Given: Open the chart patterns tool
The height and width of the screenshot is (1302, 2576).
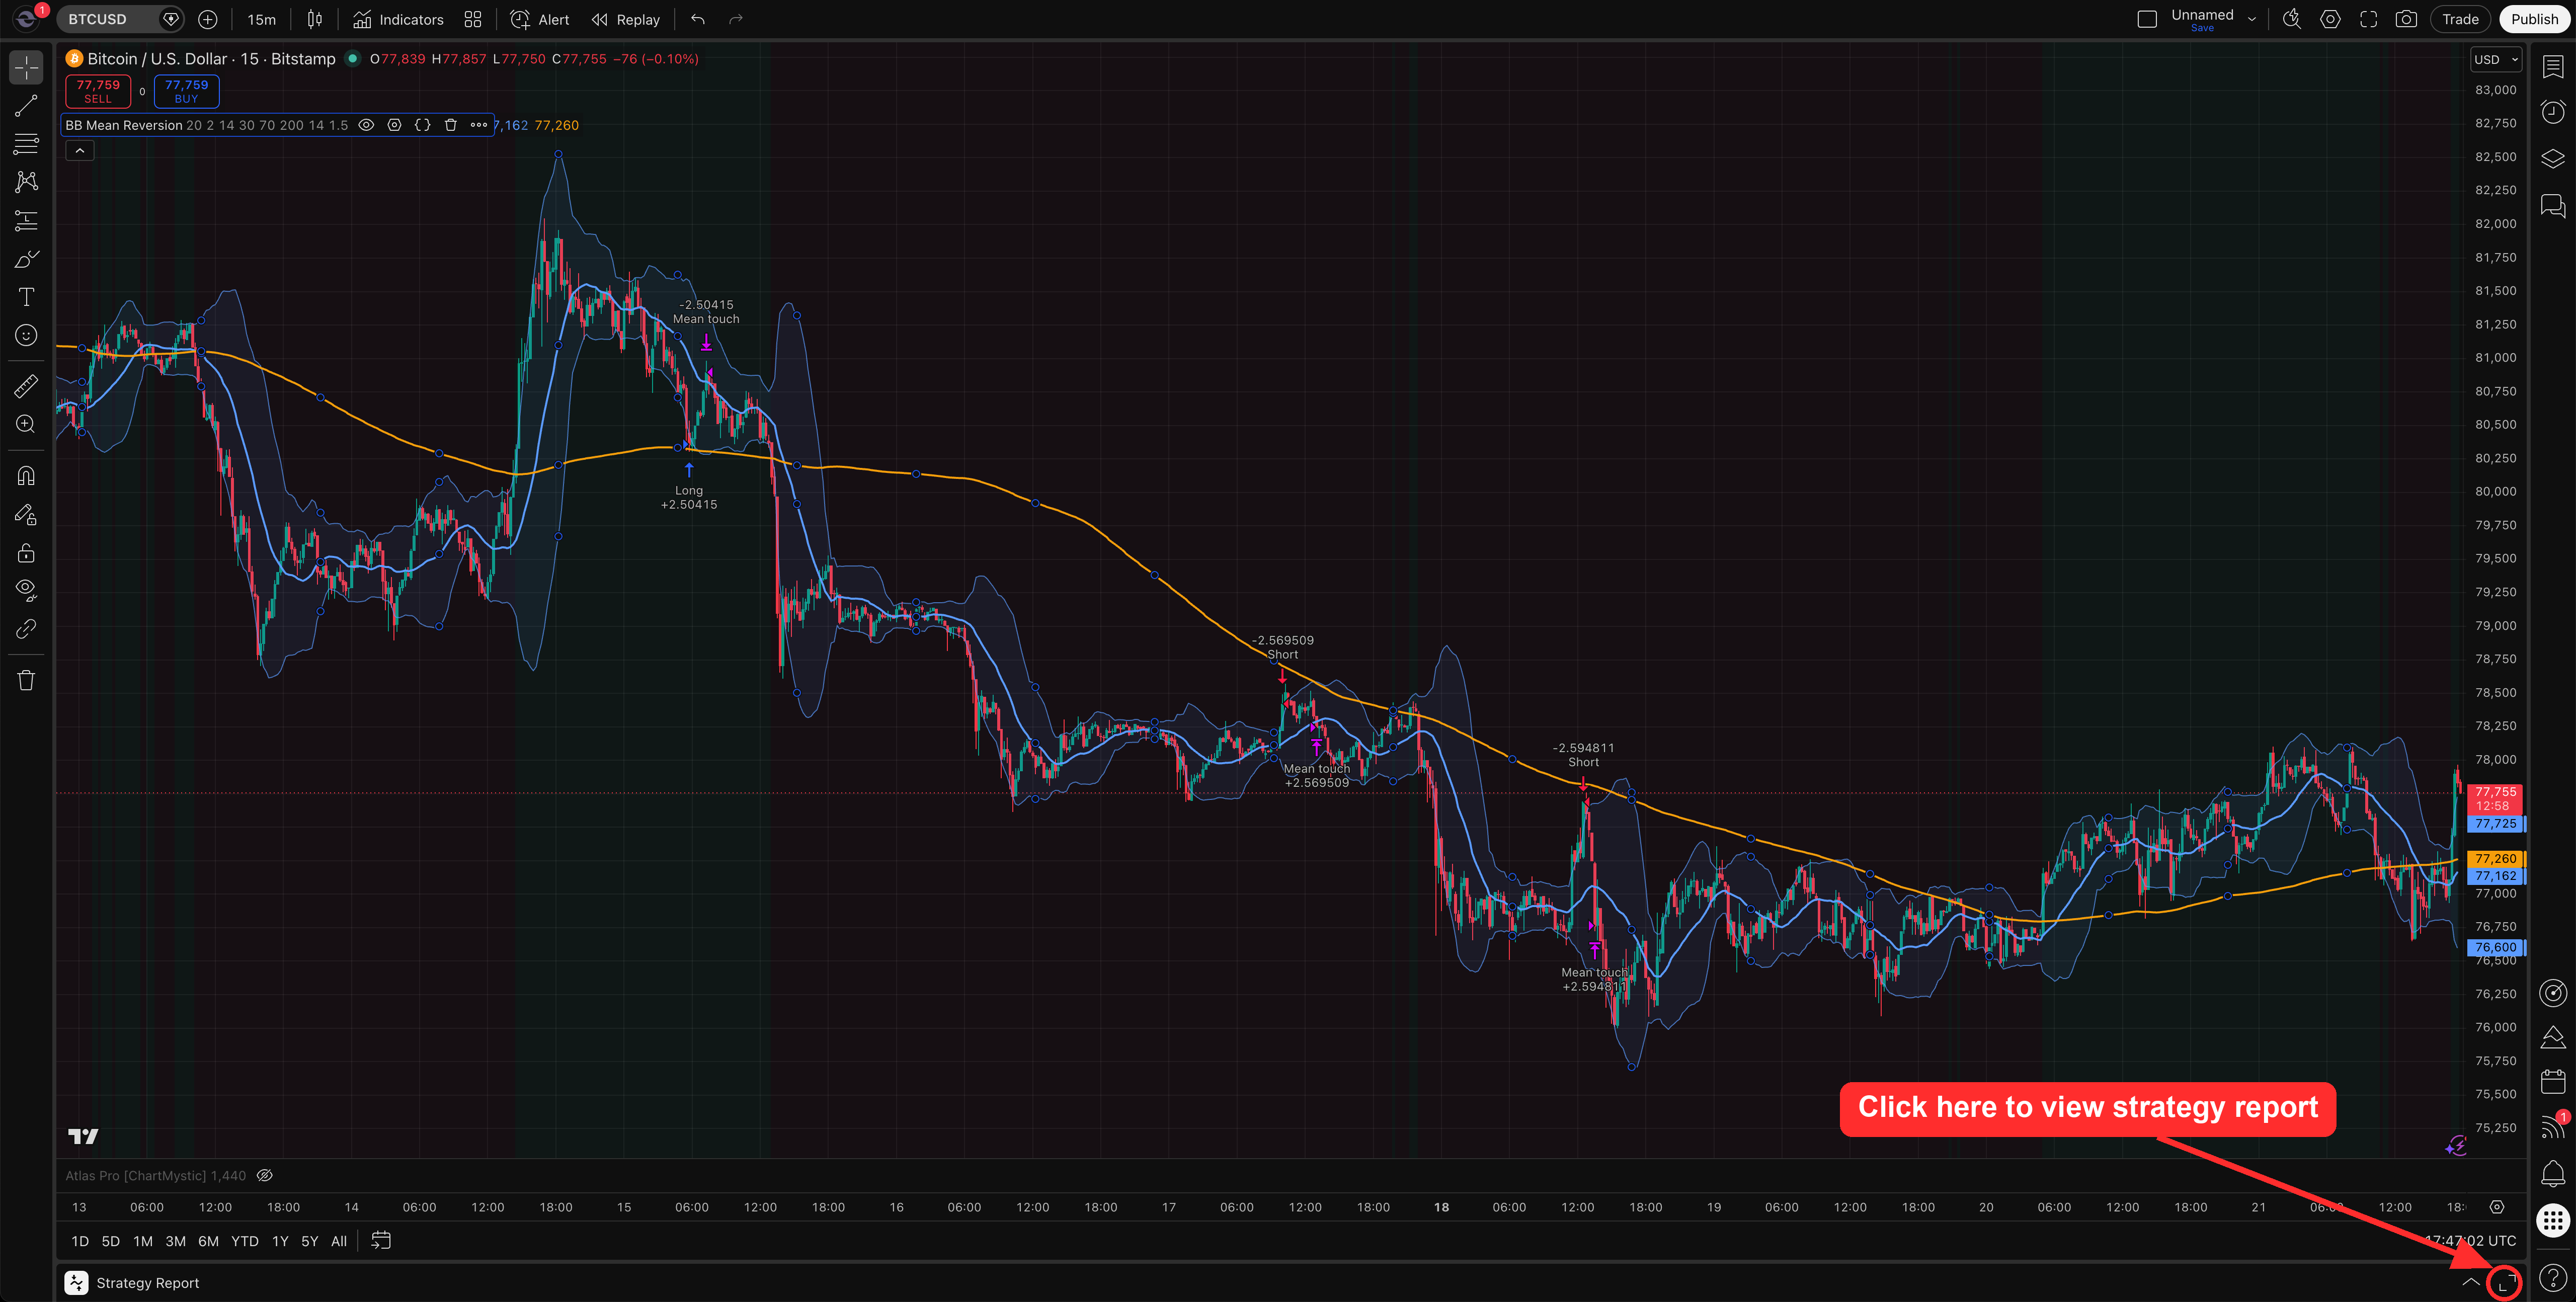Looking at the screenshot, I should pos(26,182).
